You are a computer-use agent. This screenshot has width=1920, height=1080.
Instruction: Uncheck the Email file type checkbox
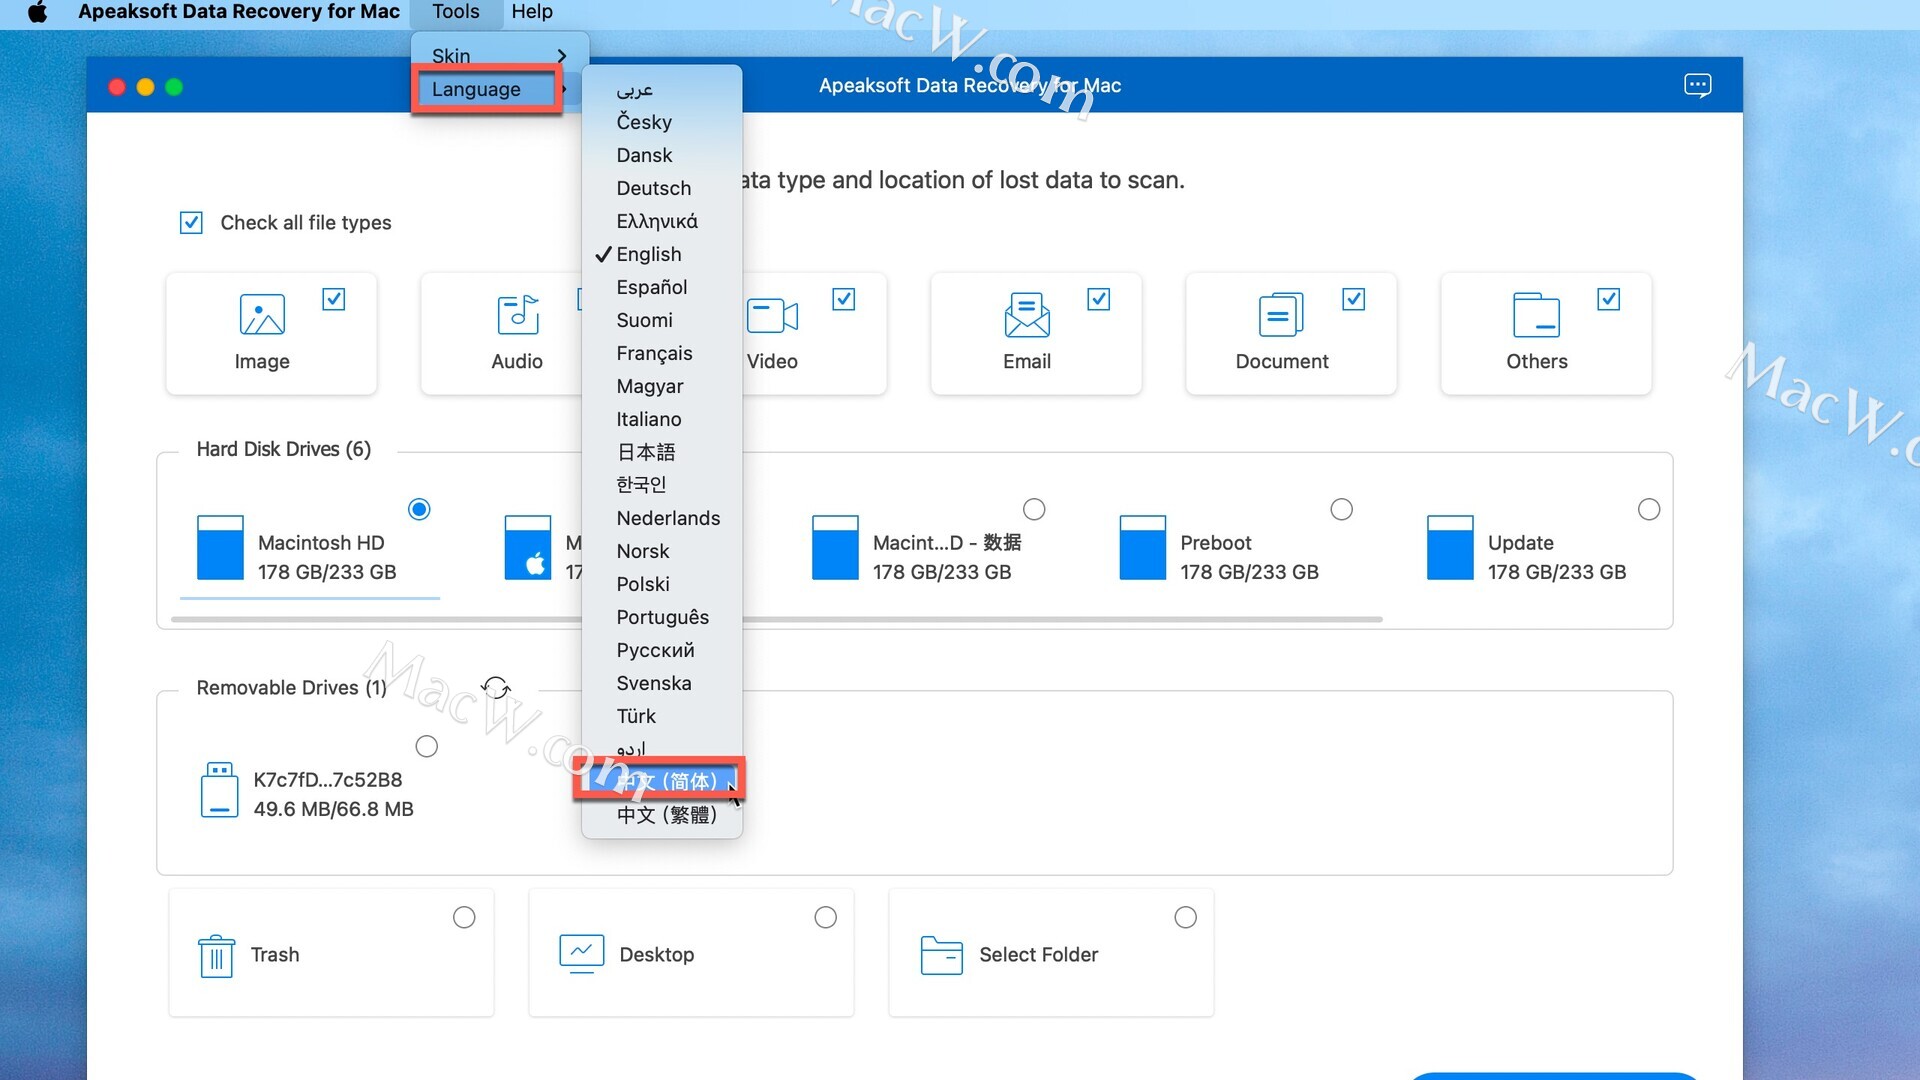click(1099, 299)
